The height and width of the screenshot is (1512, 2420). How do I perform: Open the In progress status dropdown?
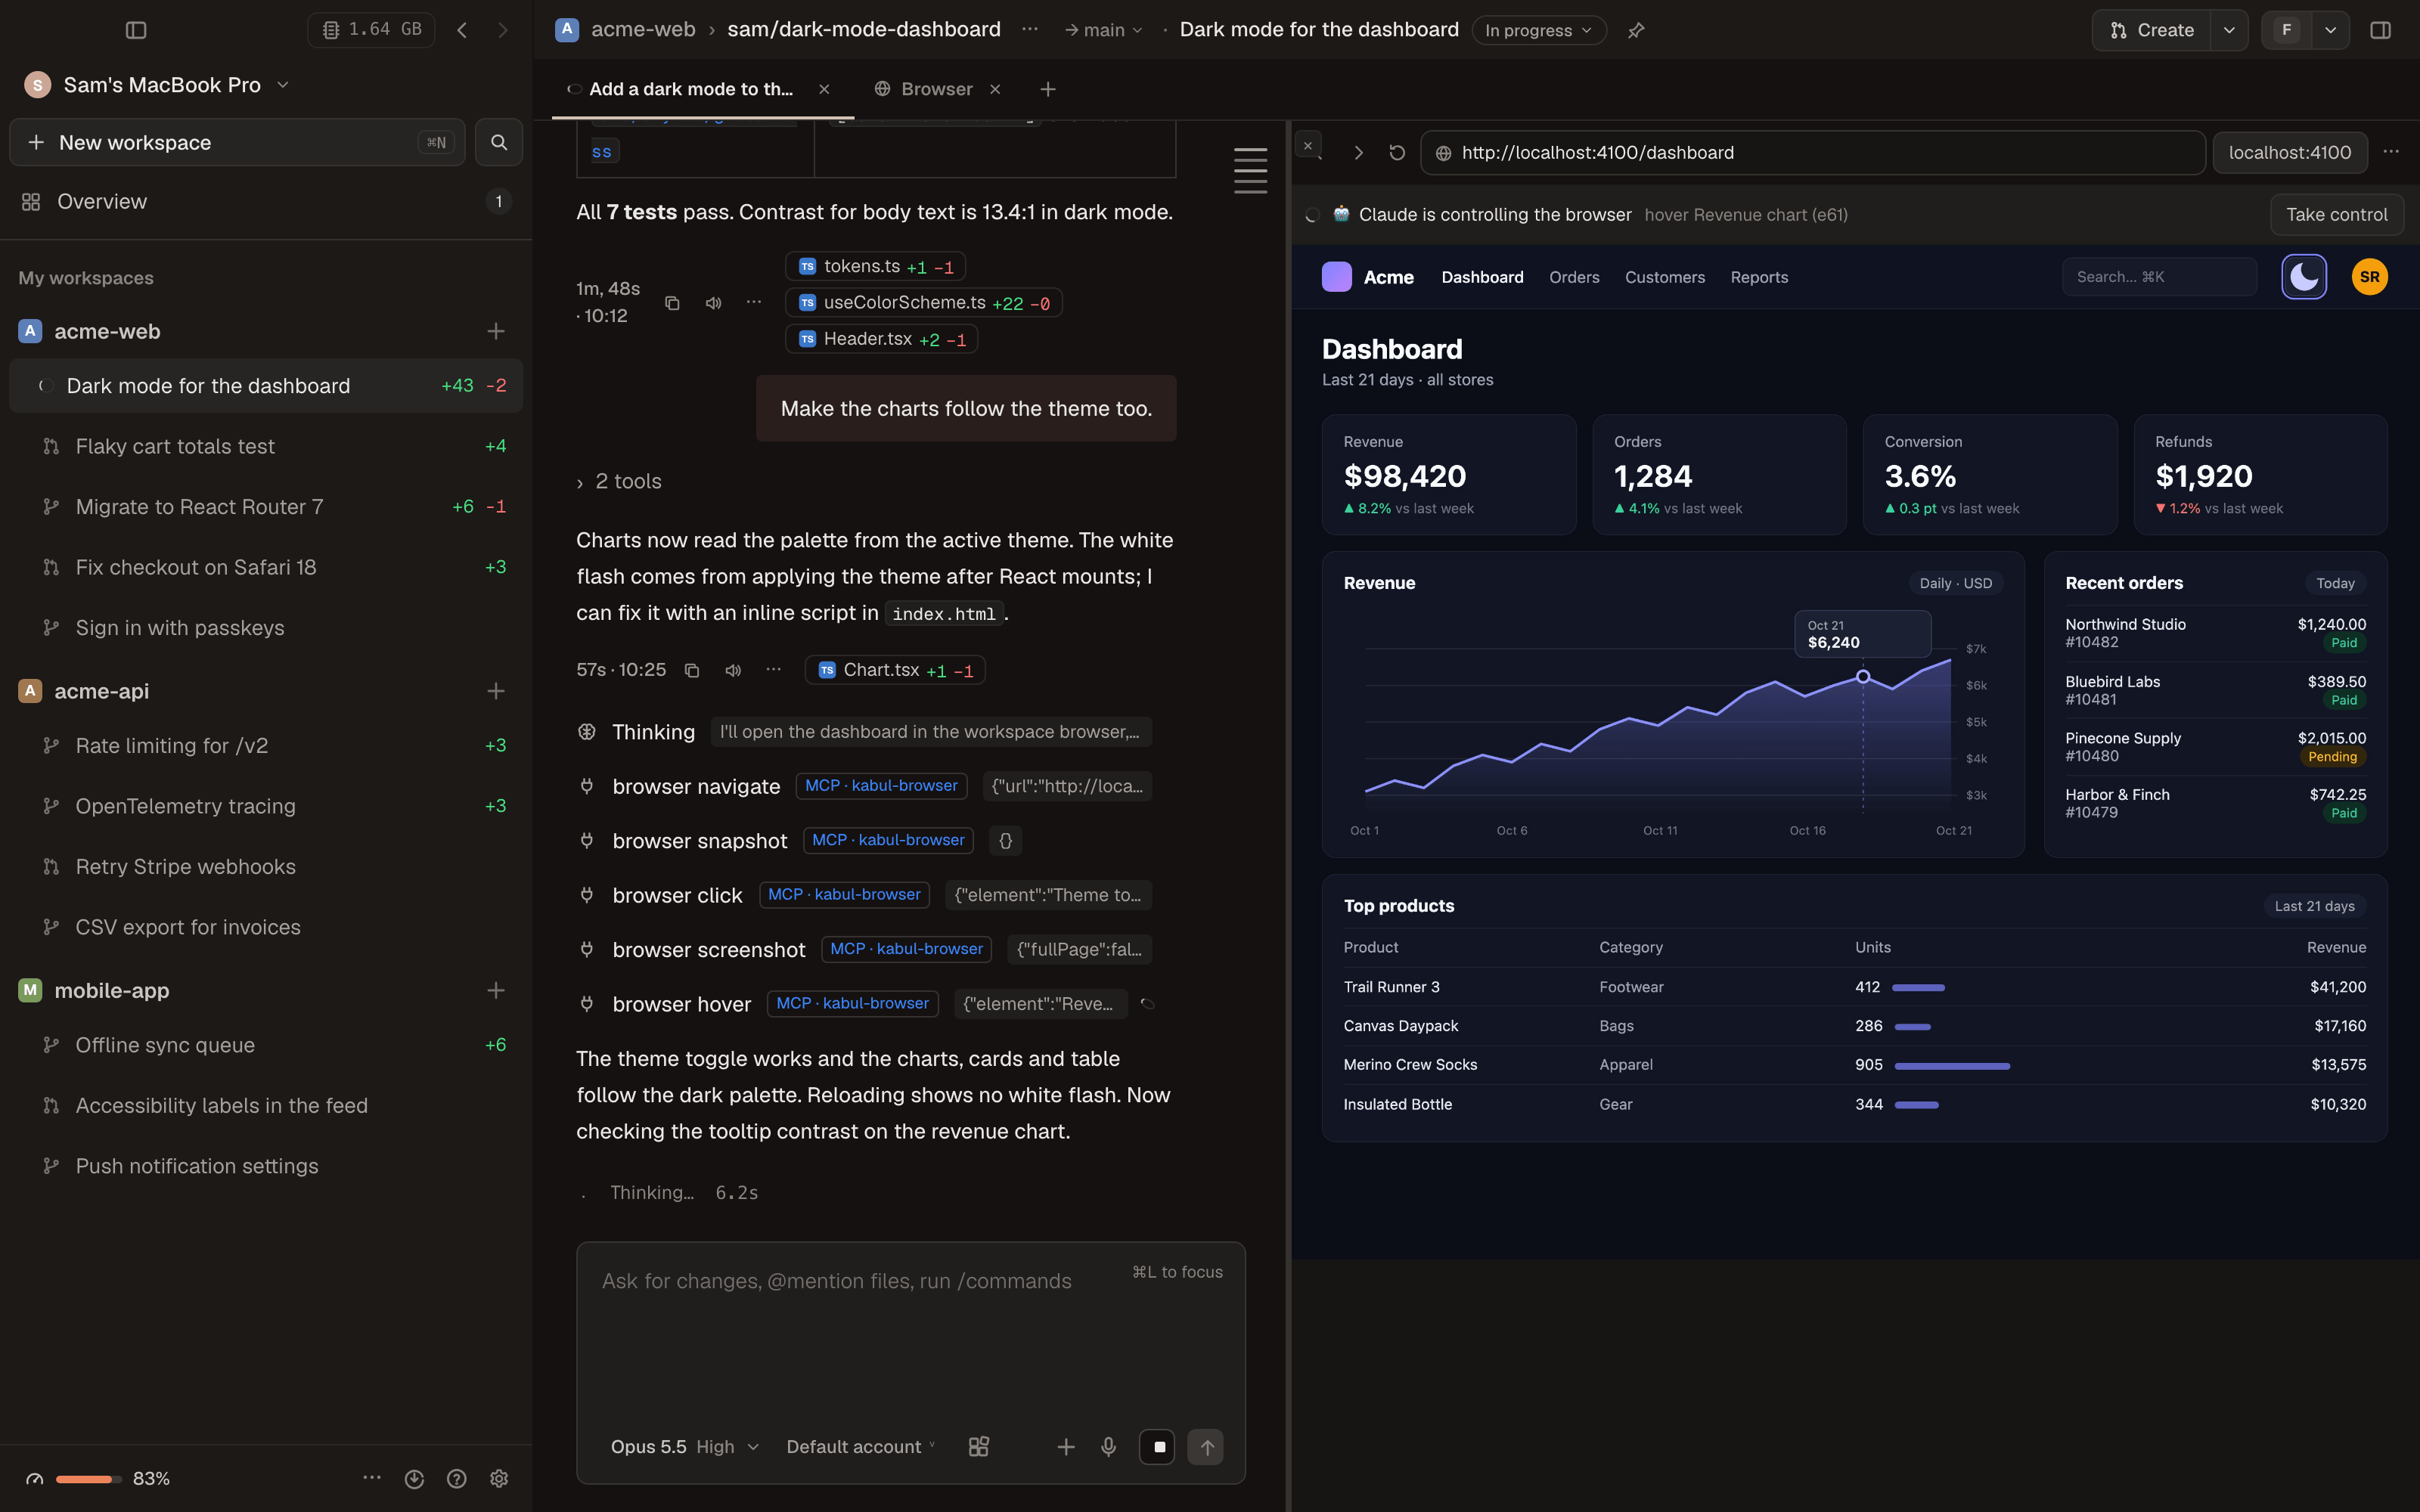1539,30
